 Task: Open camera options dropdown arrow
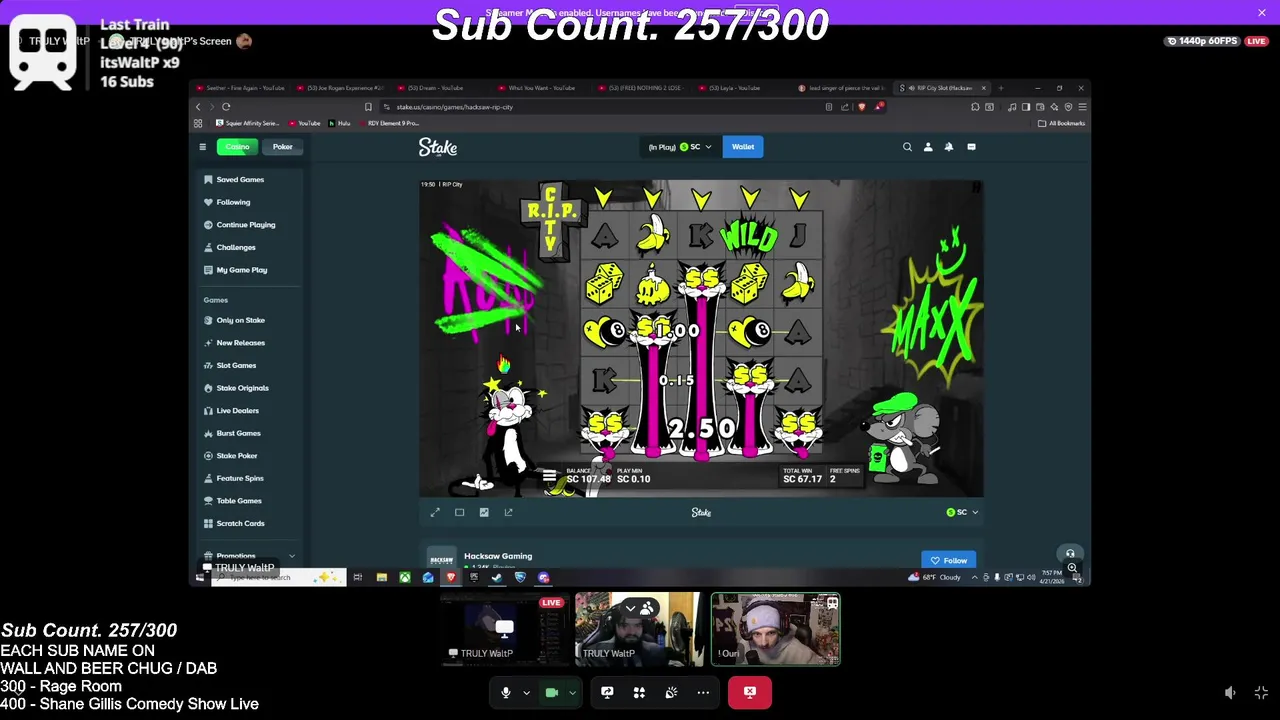click(572, 692)
